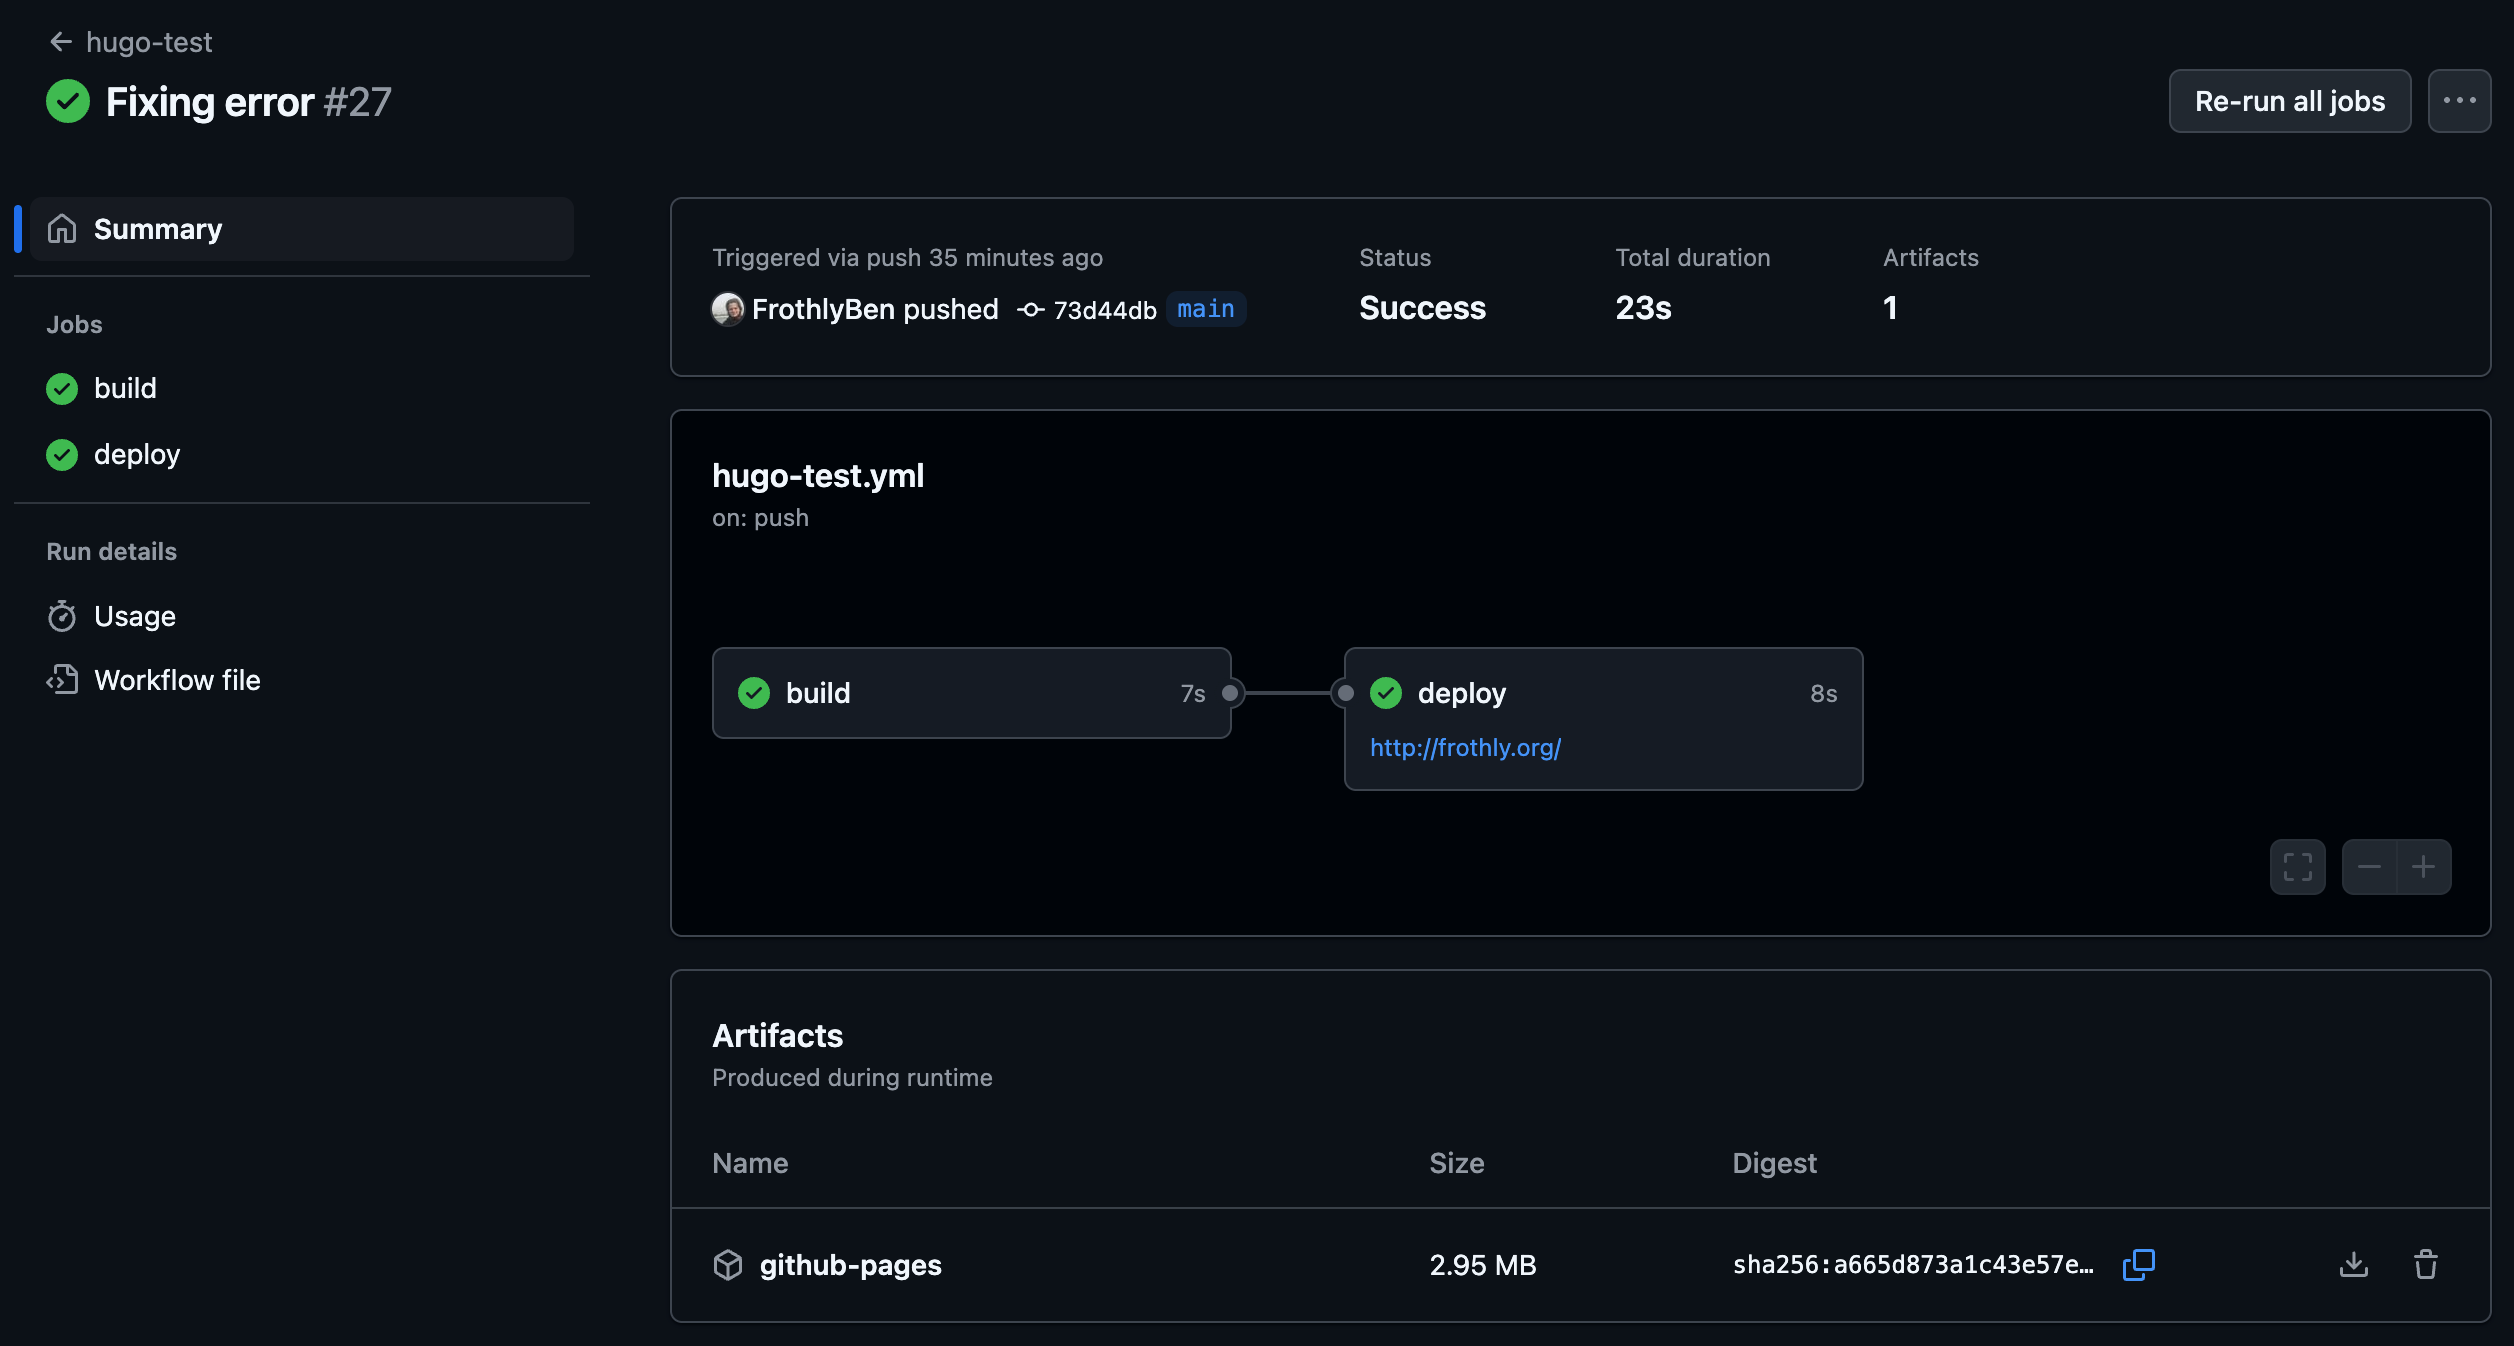This screenshot has height=1346, width=2514.
Task: Click the back arrow icon beside hugo-test
Action: (61, 42)
